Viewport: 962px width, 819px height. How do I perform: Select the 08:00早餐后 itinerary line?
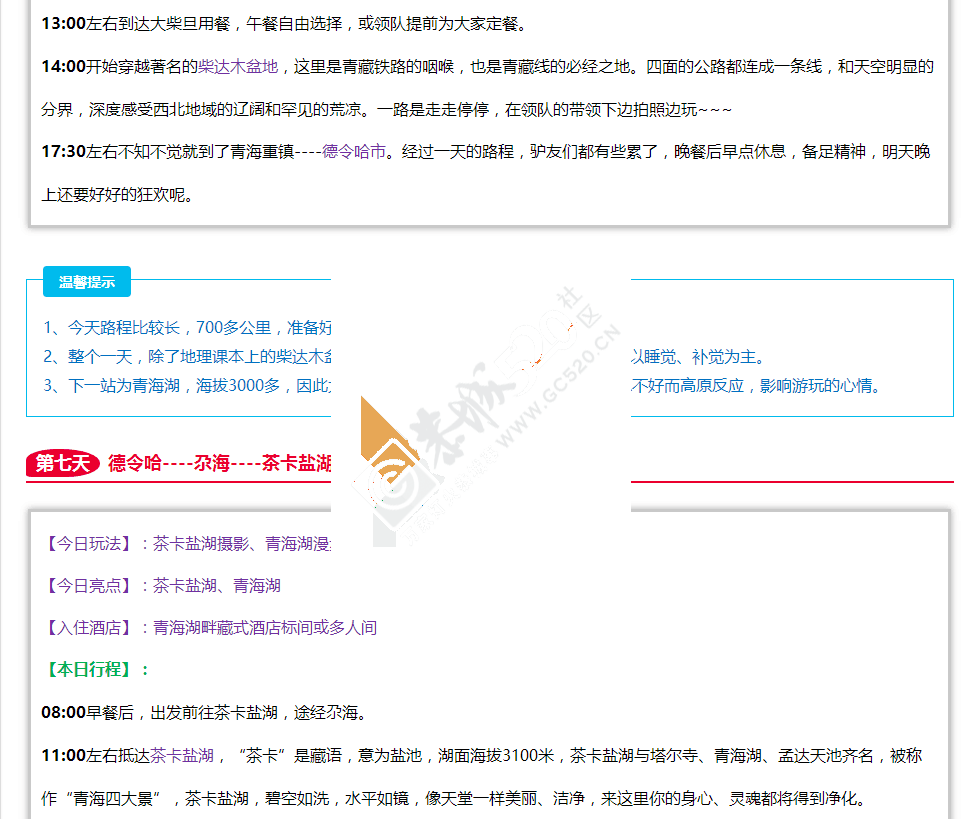point(204,712)
